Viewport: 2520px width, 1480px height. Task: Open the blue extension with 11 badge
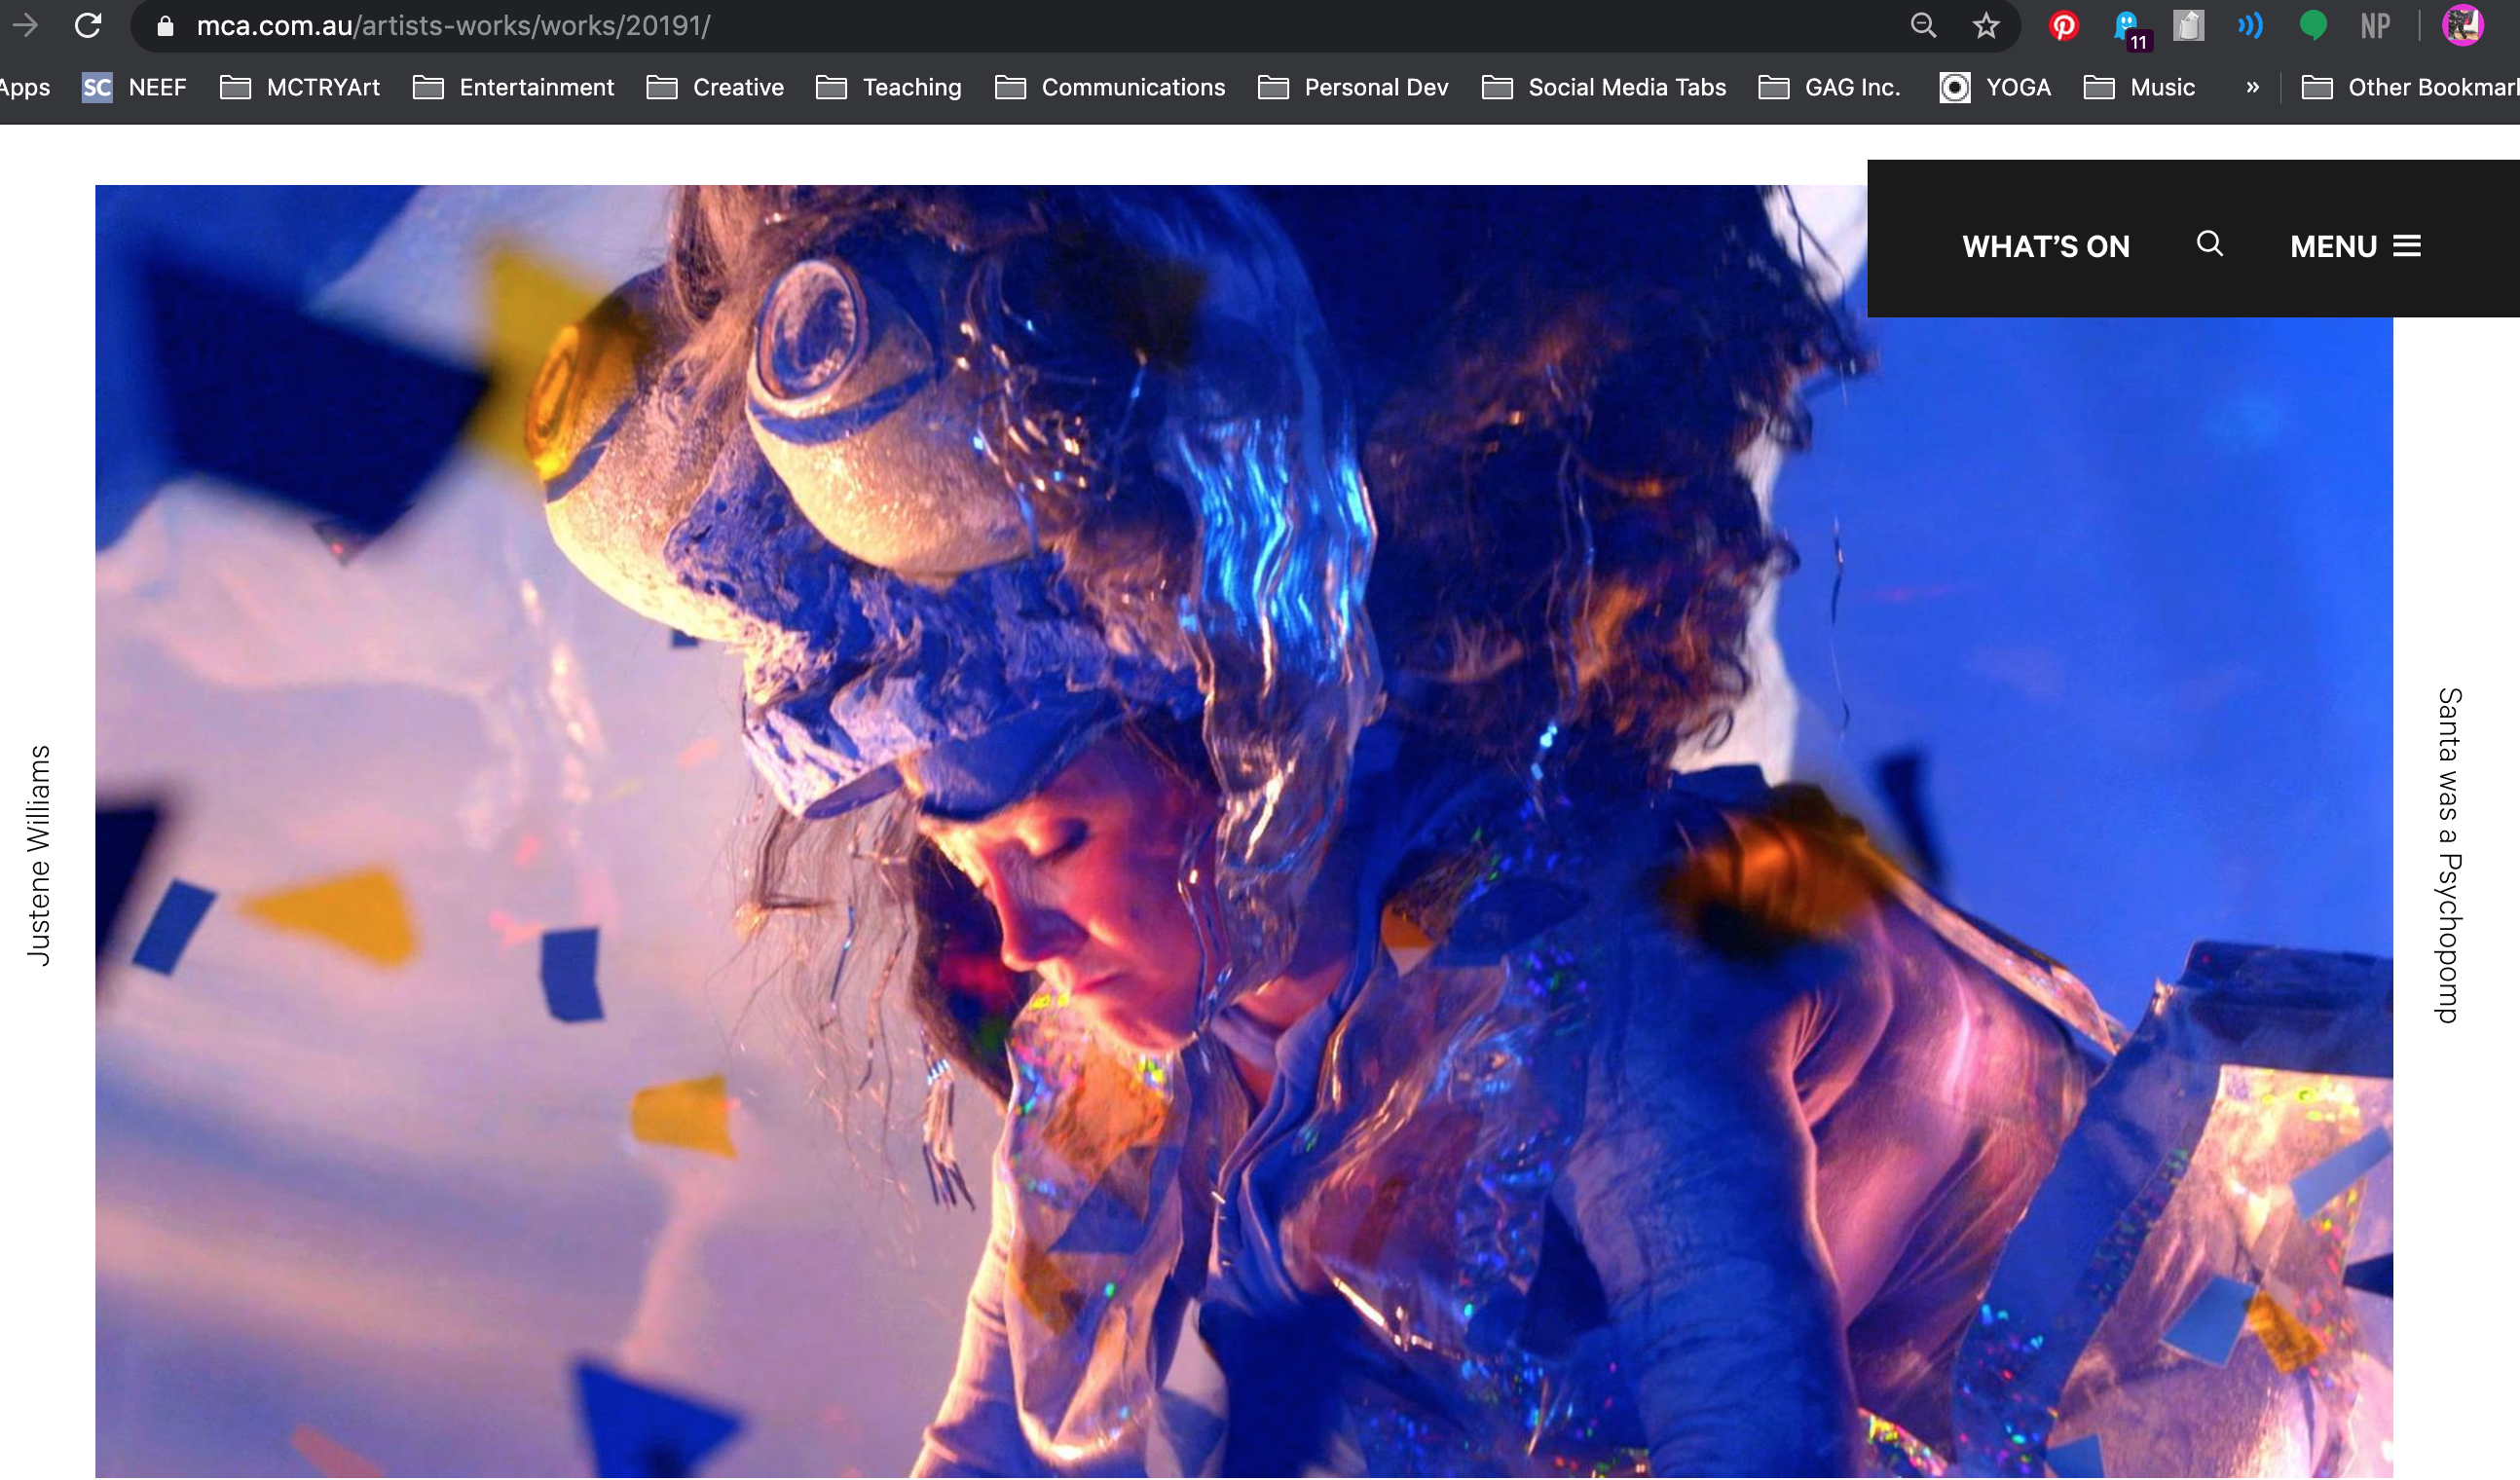tap(2129, 28)
